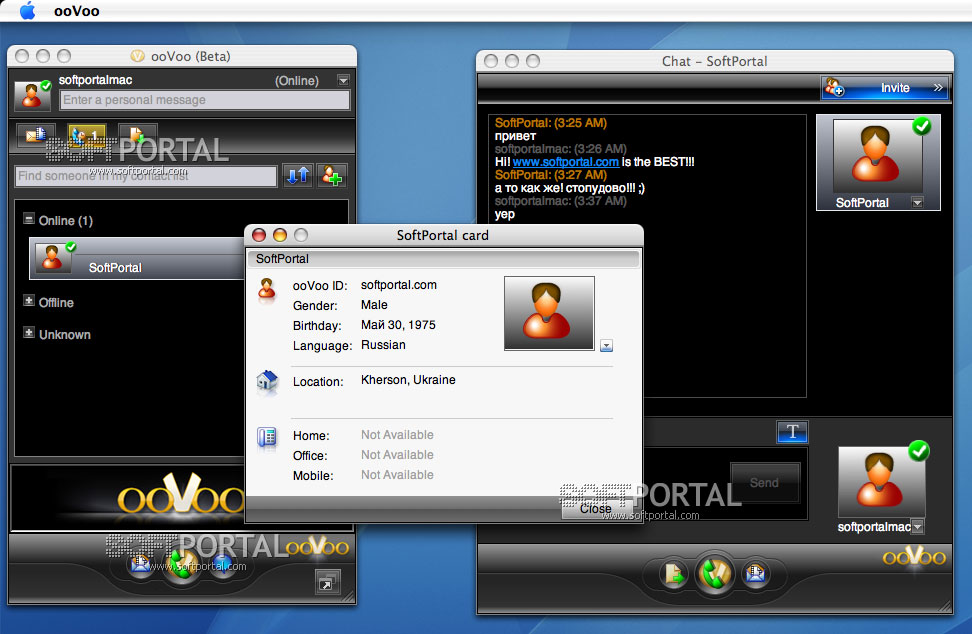Click the Not Available value for Office
Viewport: 972px width, 634px height.
(397, 455)
